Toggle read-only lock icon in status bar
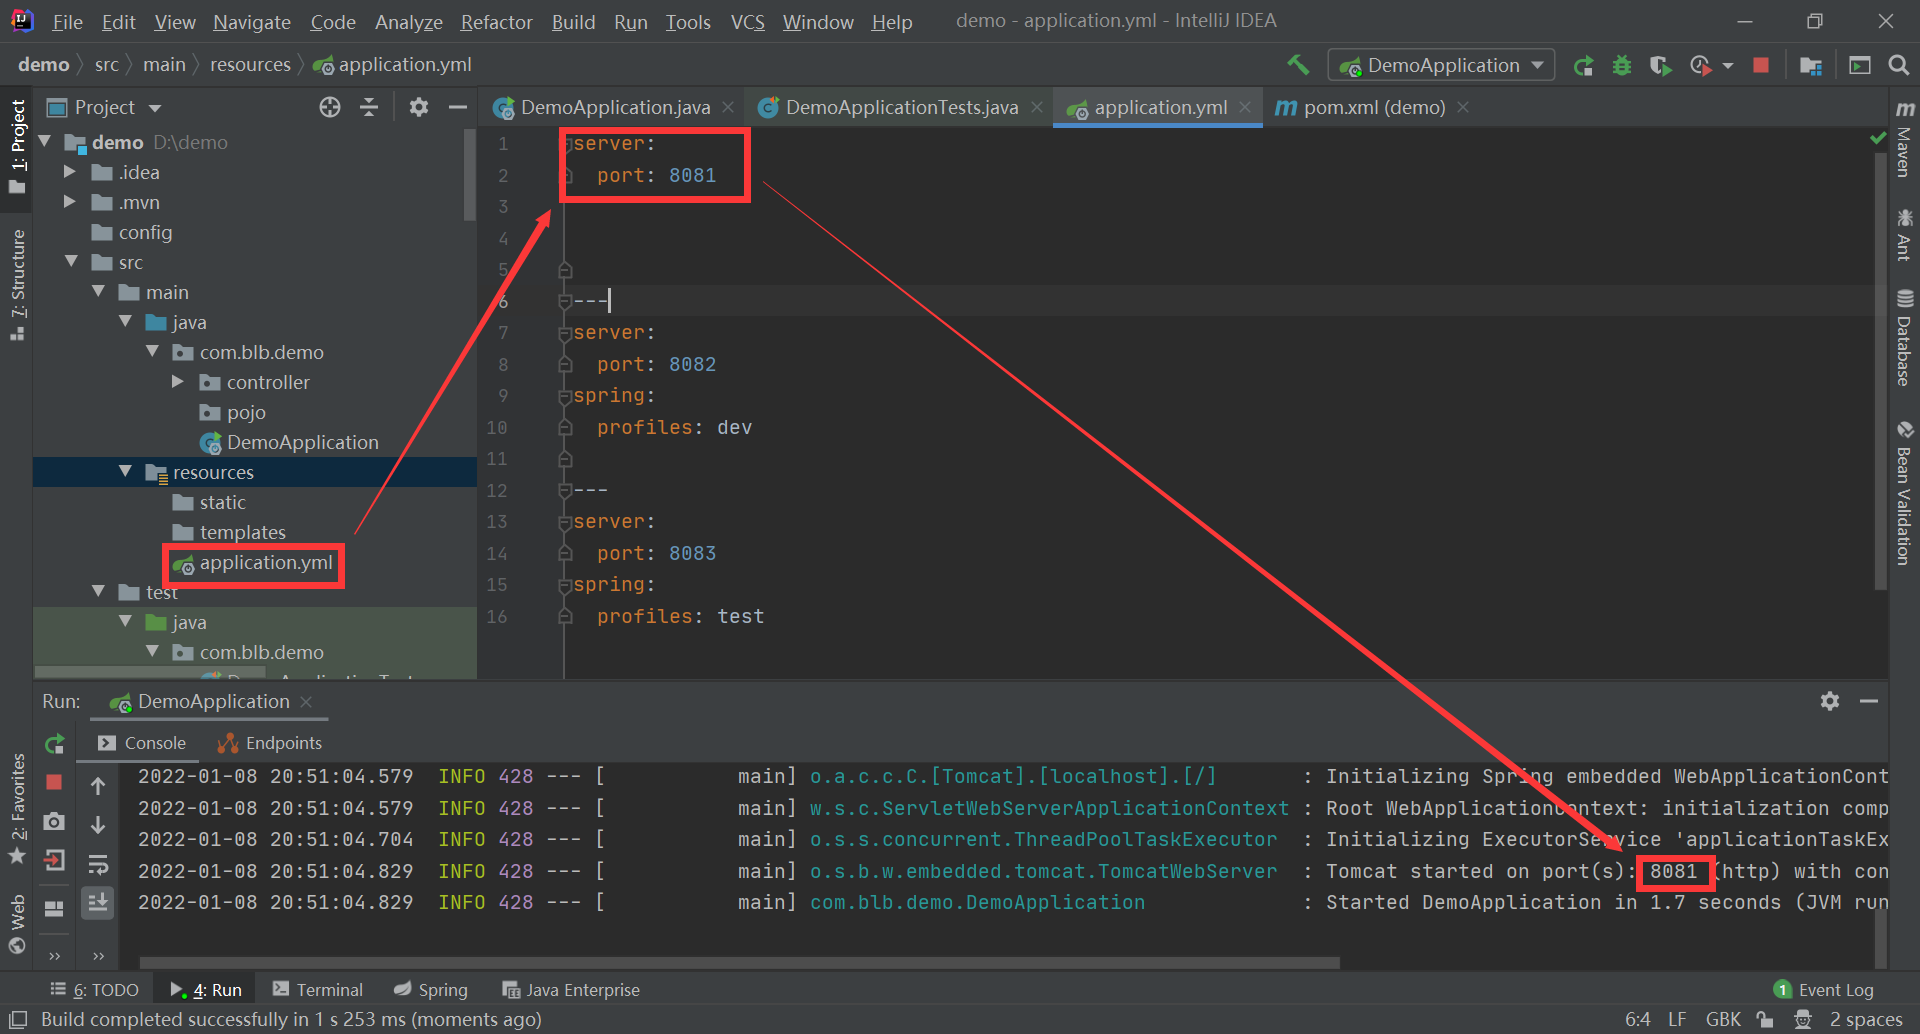Screen dimensions: 1920x1034 [1766, 1020]
